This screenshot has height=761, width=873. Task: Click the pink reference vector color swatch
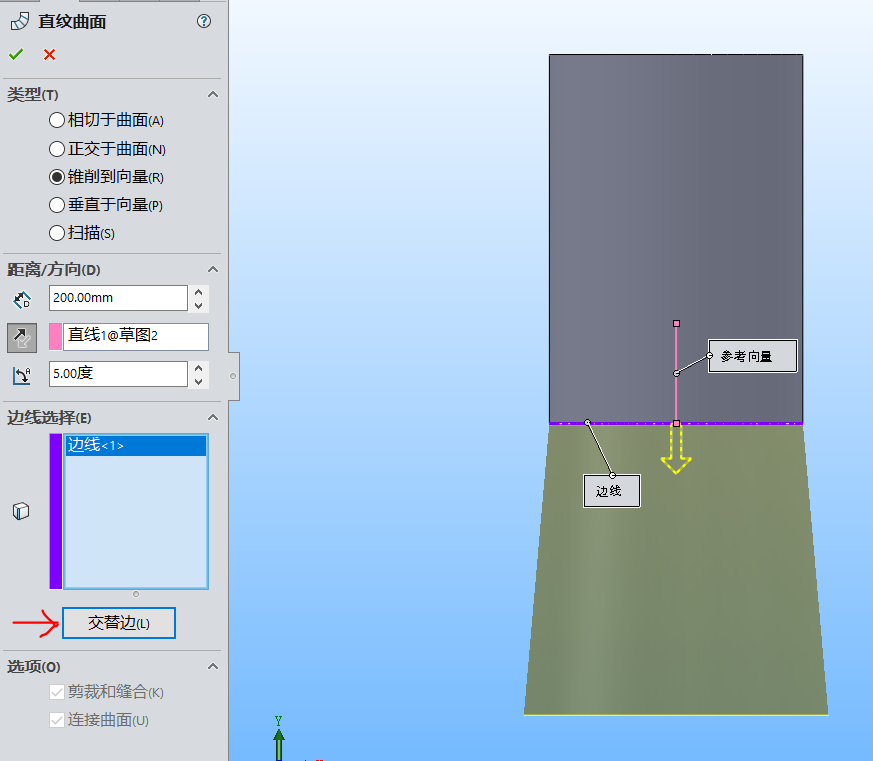tap(56, 337)
